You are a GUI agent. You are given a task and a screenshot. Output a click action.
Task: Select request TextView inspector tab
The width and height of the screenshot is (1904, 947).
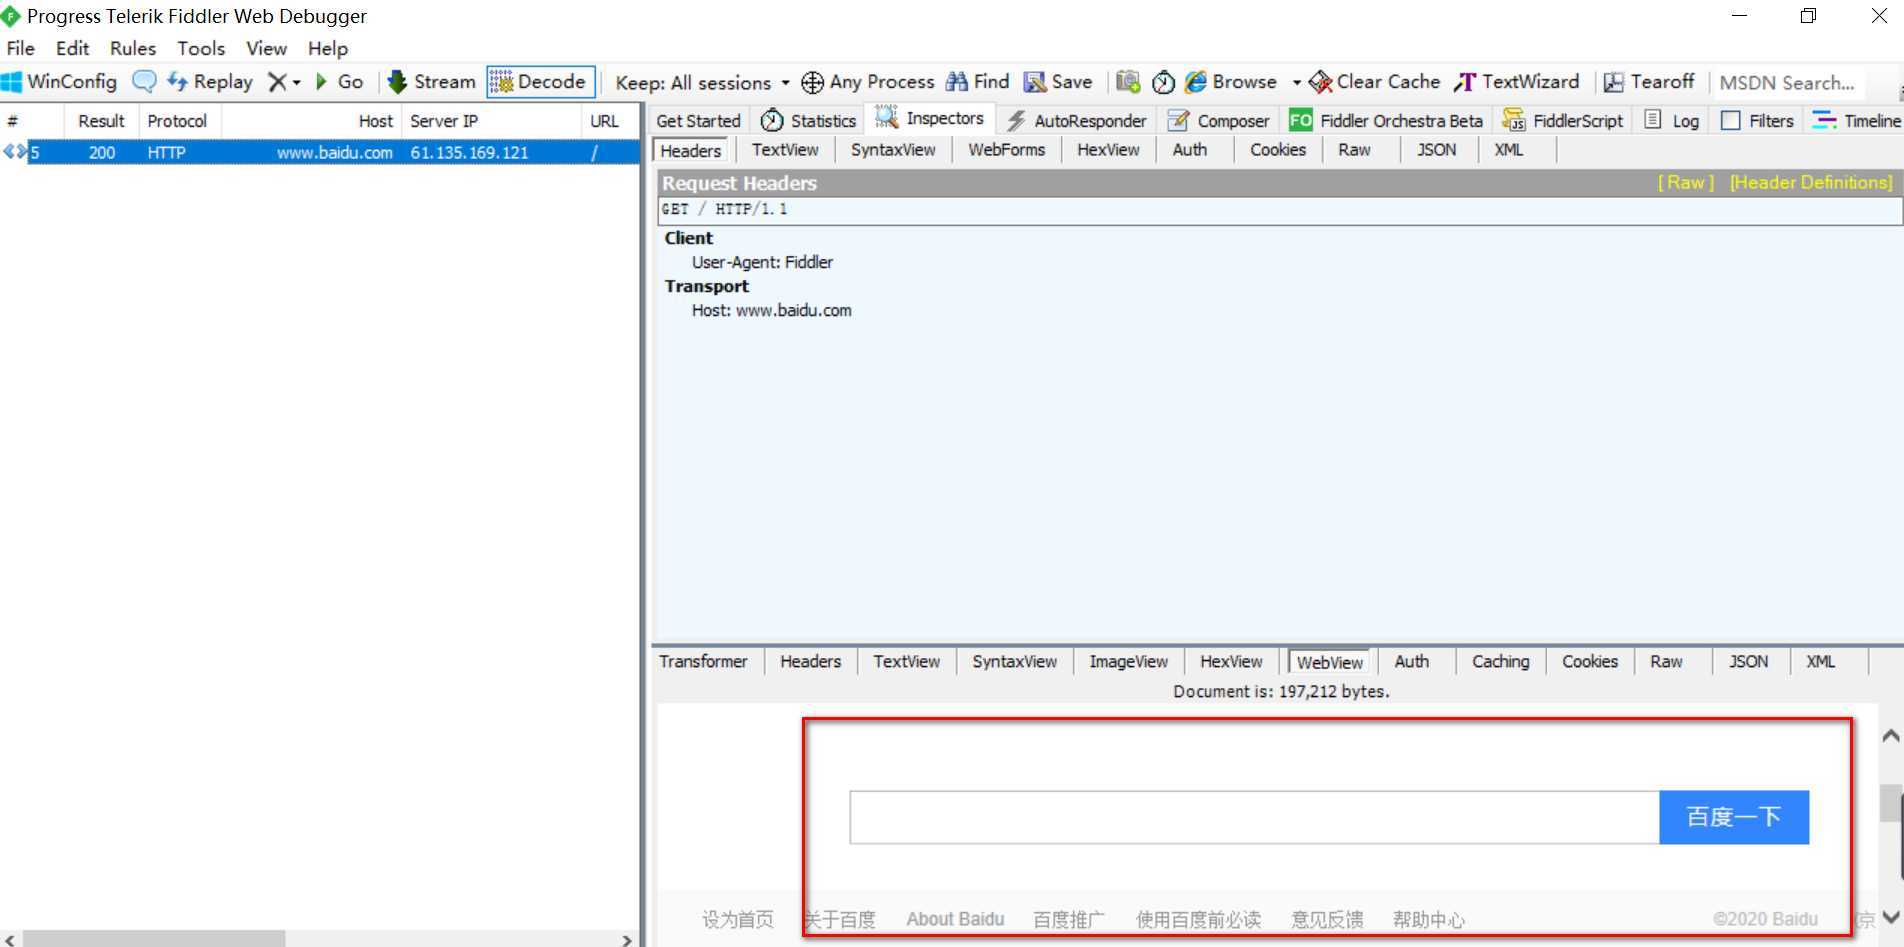click(x=785, y=150)
